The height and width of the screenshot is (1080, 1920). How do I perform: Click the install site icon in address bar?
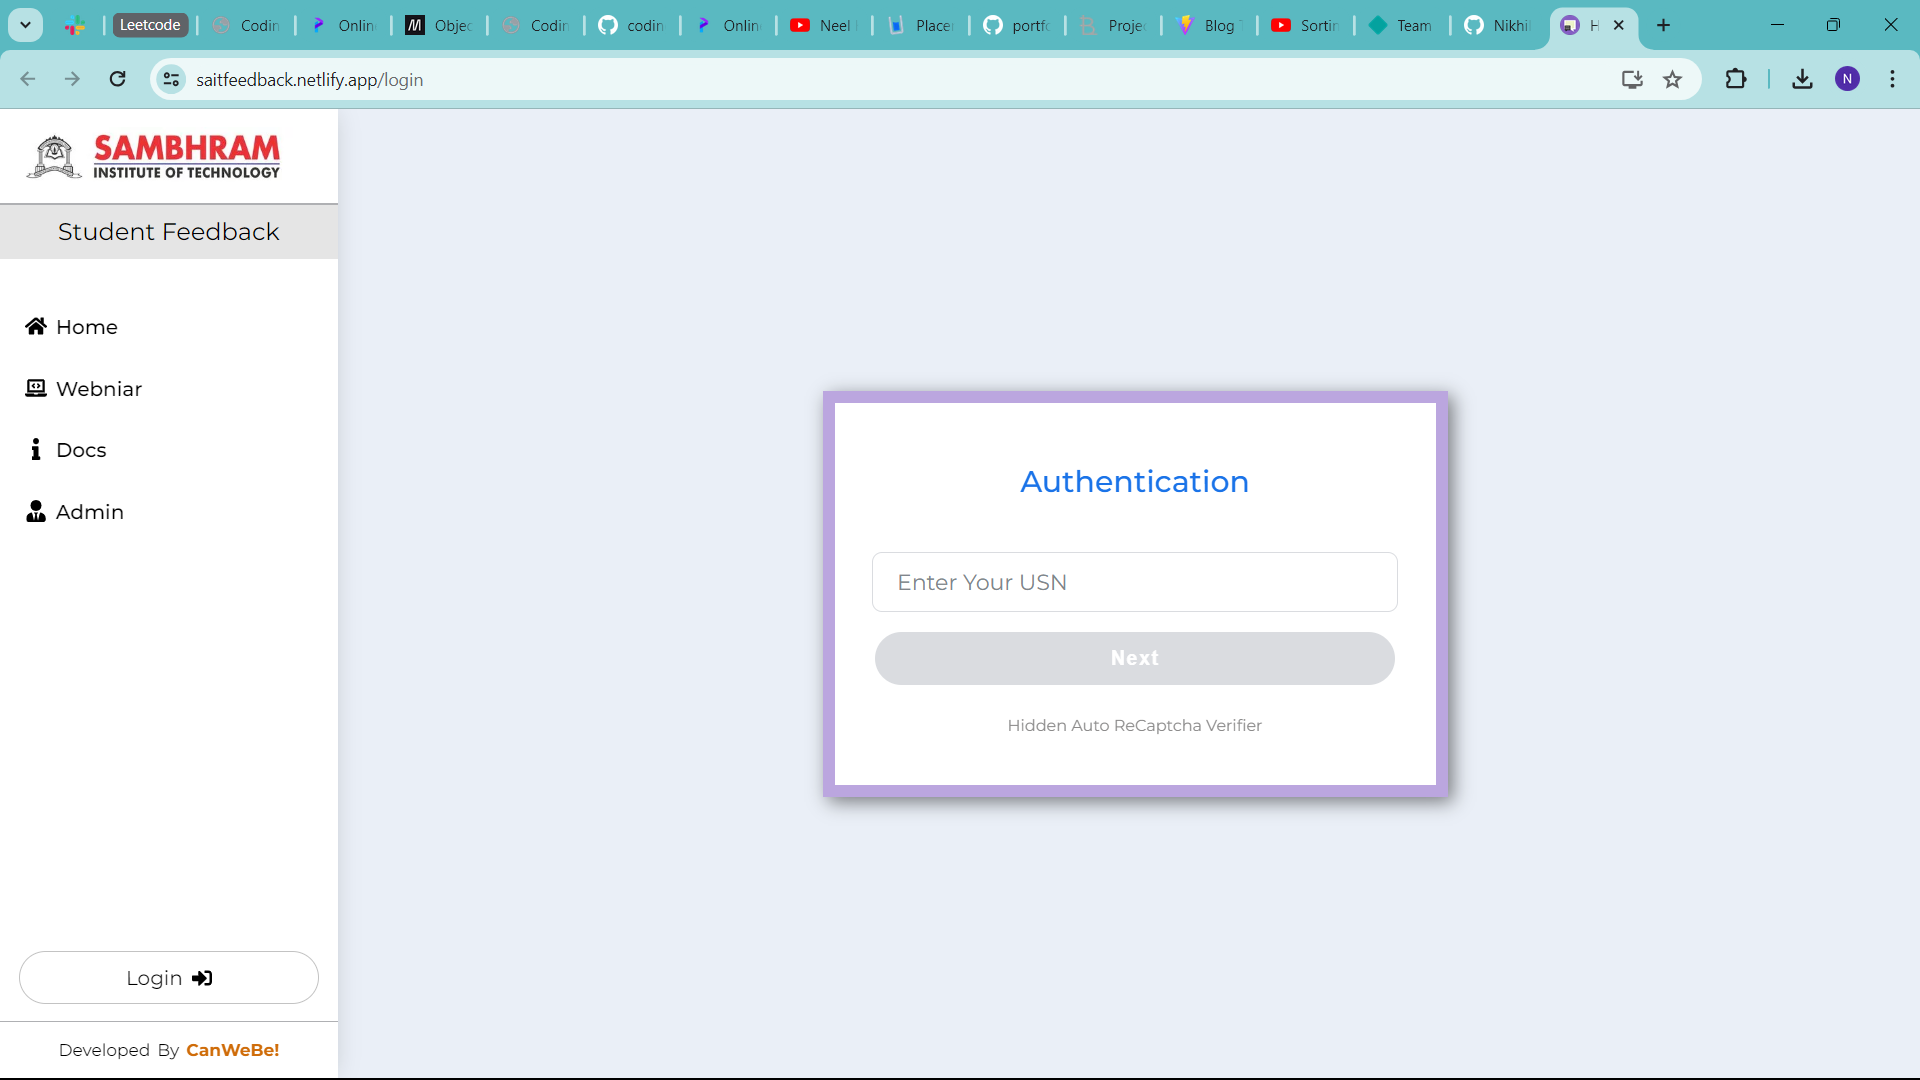point(1632,79)
